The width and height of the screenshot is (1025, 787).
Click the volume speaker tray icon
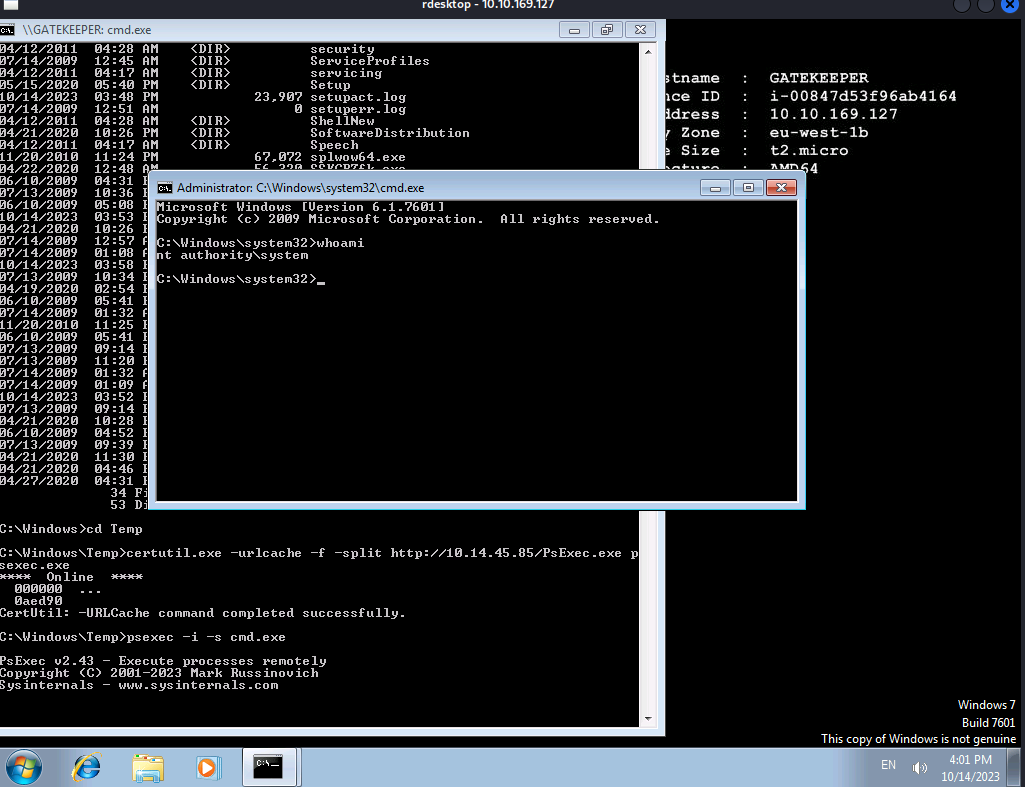[920, 767]
